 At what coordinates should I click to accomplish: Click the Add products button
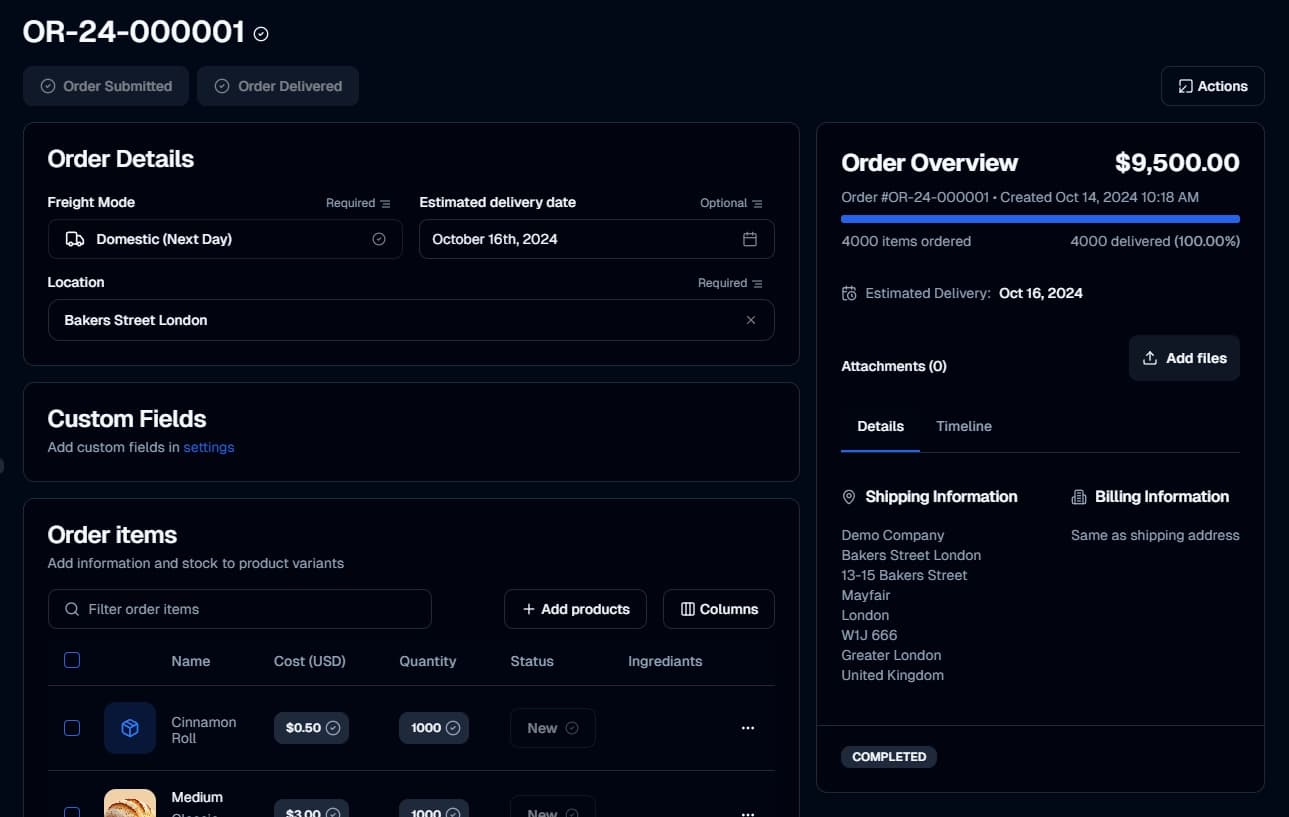coord(575,608)
